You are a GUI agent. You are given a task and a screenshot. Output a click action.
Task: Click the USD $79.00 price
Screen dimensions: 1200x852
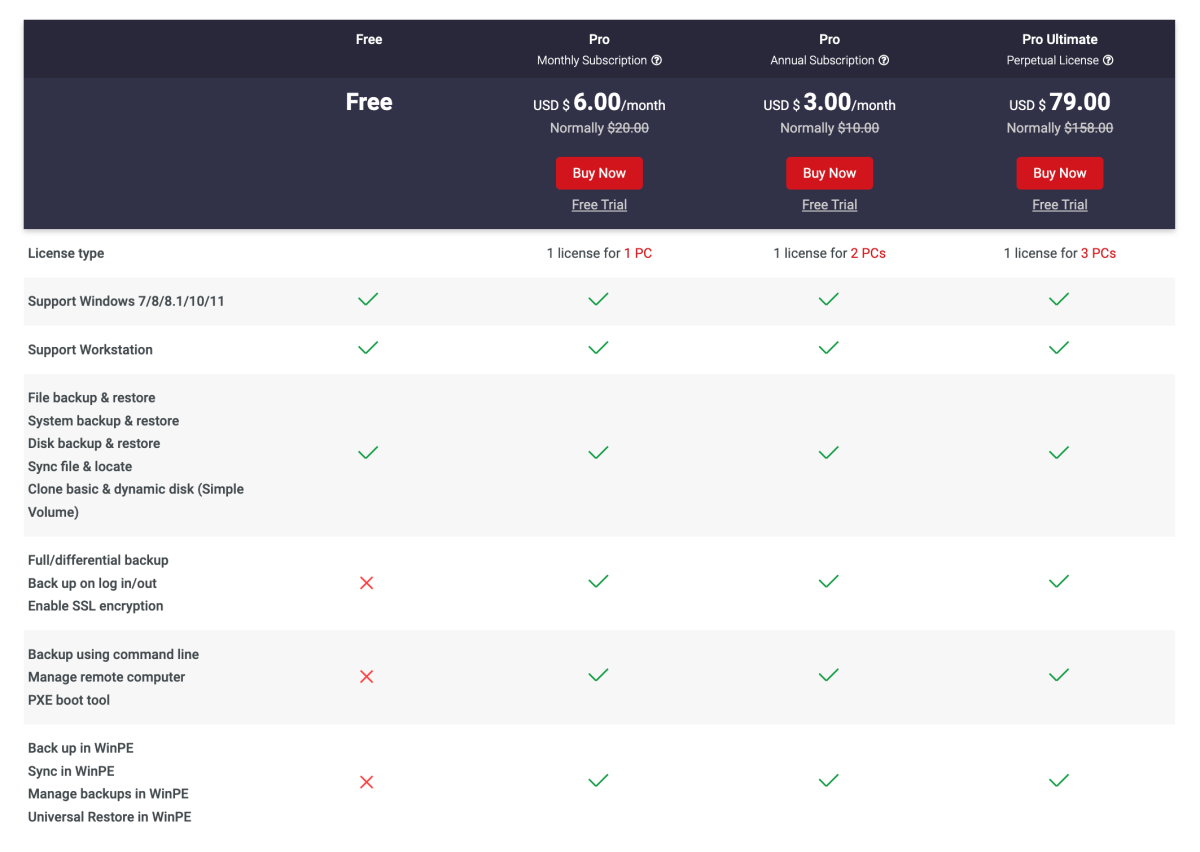(1059, 103)
